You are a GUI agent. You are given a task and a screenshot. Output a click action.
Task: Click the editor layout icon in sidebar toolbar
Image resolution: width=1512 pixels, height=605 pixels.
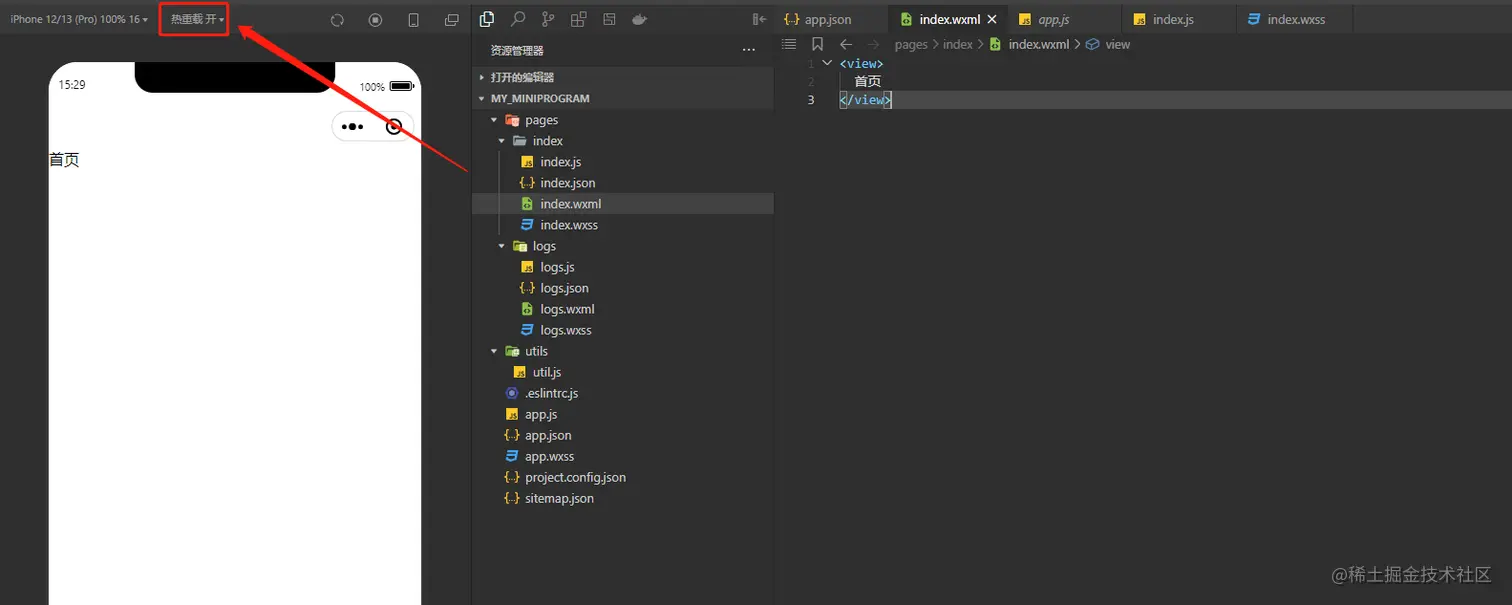pyautogui.click(x=609, y=19)
